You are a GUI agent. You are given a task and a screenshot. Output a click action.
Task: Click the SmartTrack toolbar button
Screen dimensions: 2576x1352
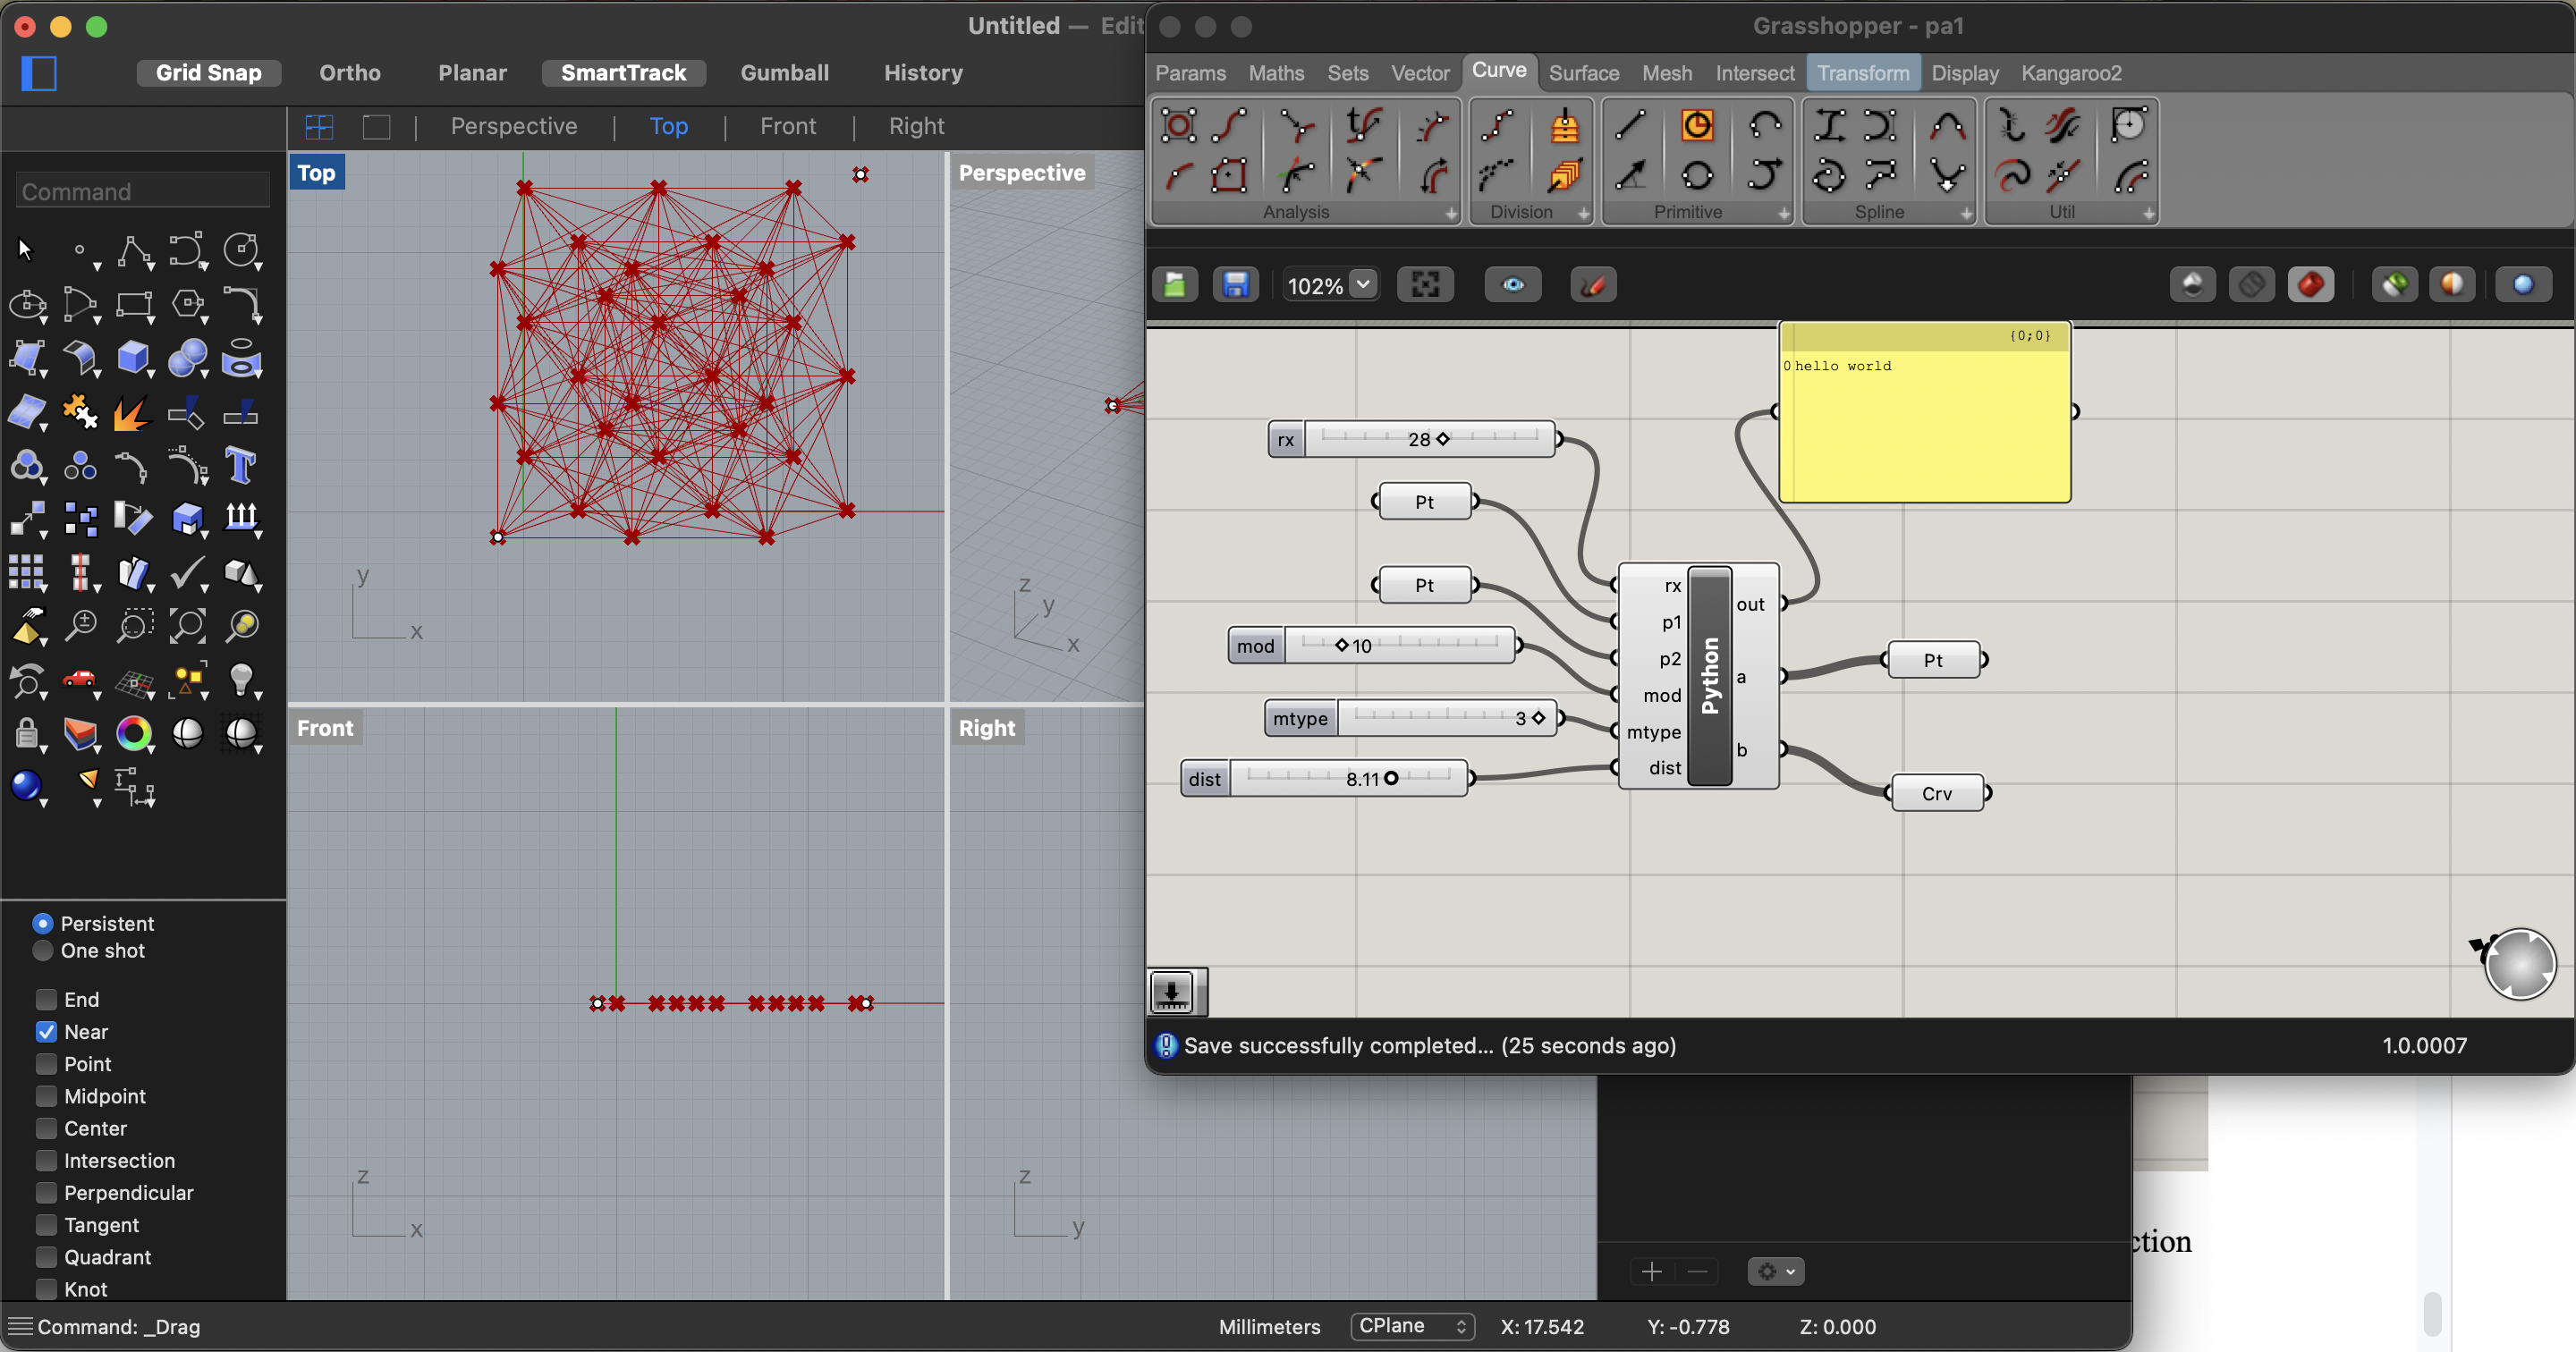point(625,72)
